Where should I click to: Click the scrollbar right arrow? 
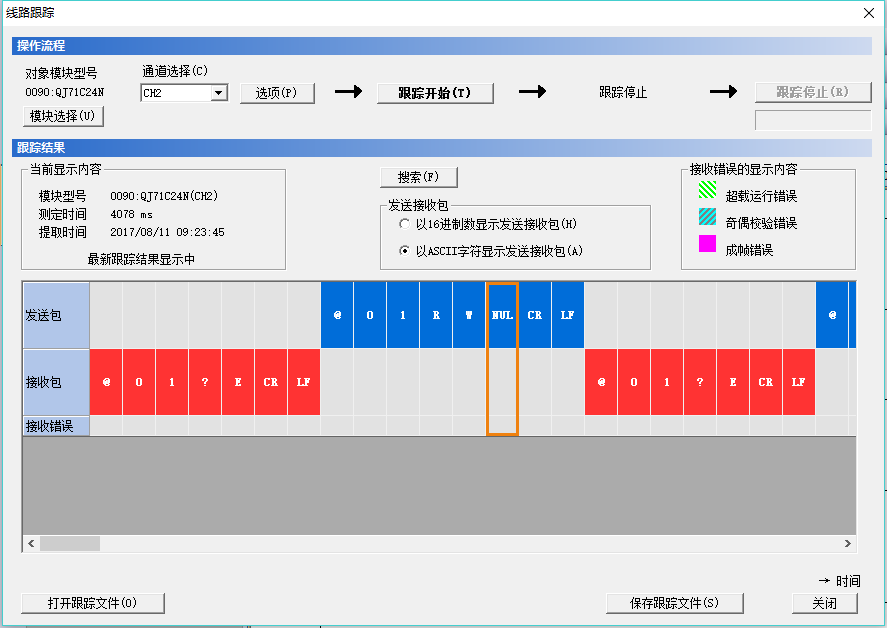848,544
